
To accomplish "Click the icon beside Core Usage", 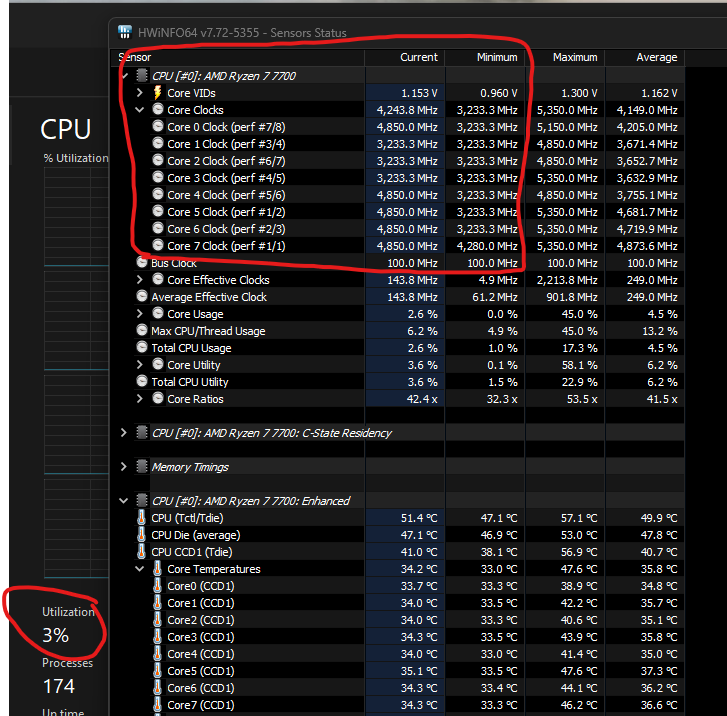I will pyautogui.click(x=158, y=313).
